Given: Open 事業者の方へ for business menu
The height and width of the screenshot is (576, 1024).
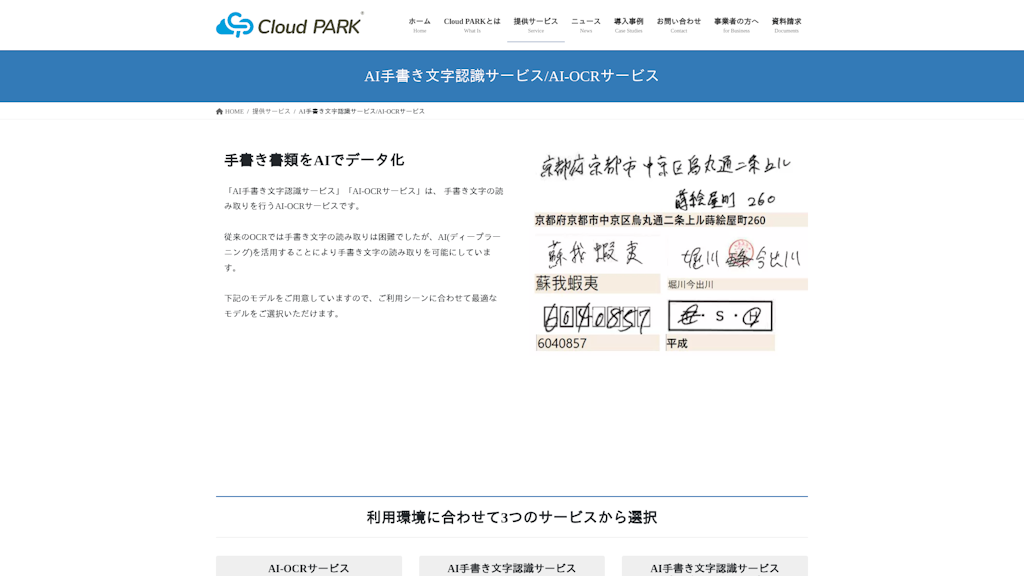Looking at the screenshot, I should (736, 24).
